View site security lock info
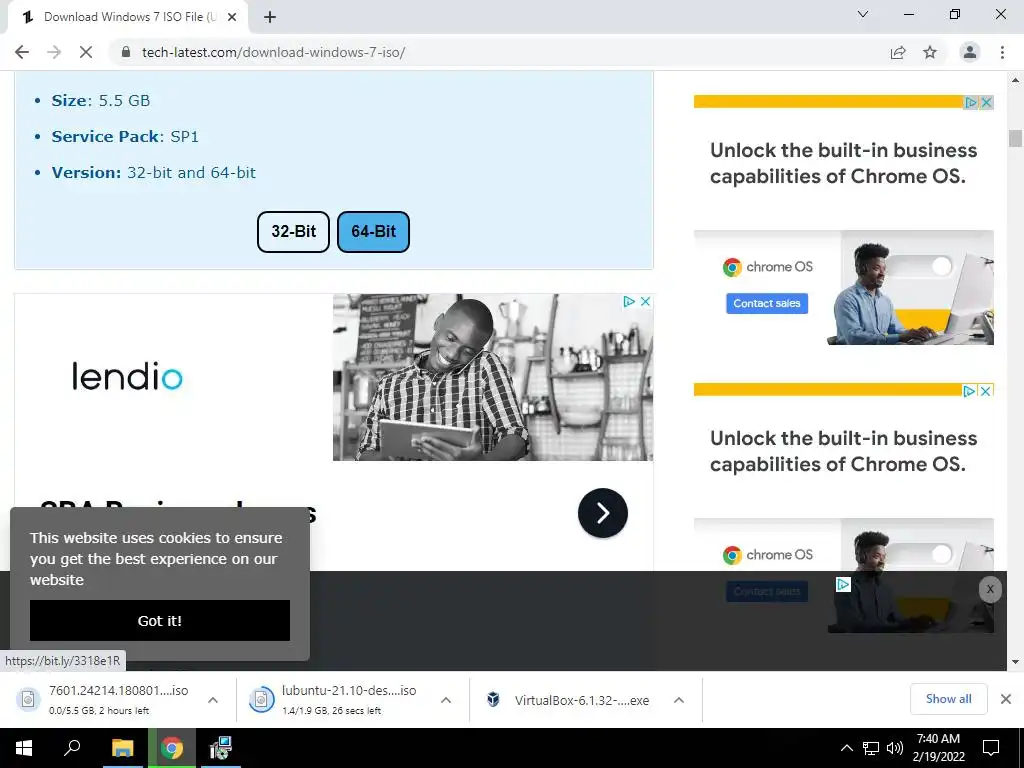 (x=126, y=52)
